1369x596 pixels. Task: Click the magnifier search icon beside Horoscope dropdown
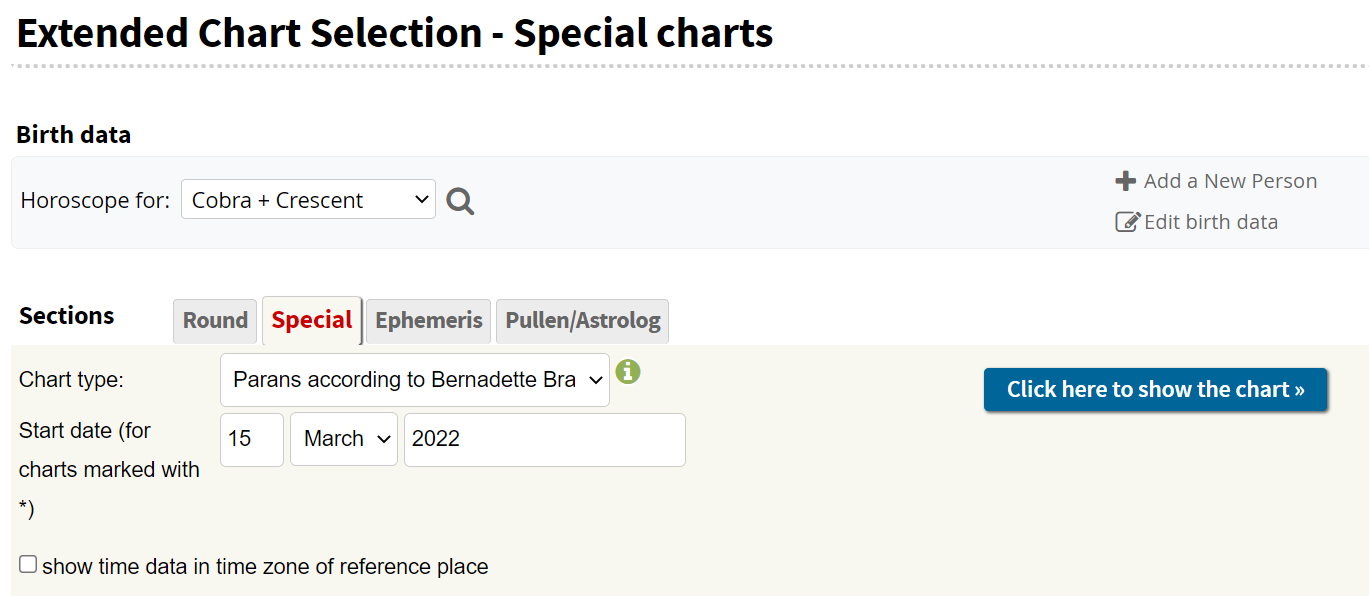point(460,202)
